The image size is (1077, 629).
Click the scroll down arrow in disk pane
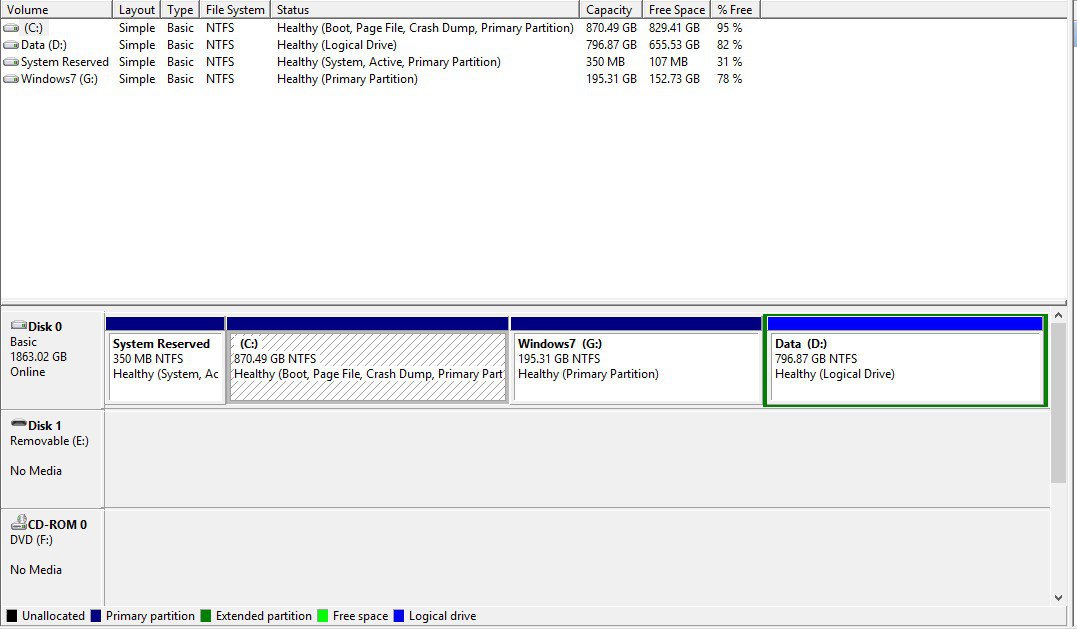click(x=1059, y=597)
